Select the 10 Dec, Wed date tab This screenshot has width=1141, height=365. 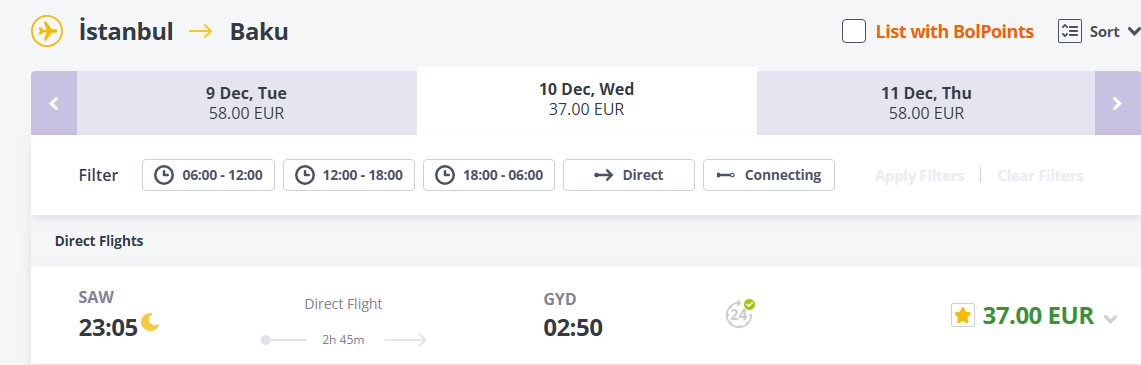click(x=587, y=100)
